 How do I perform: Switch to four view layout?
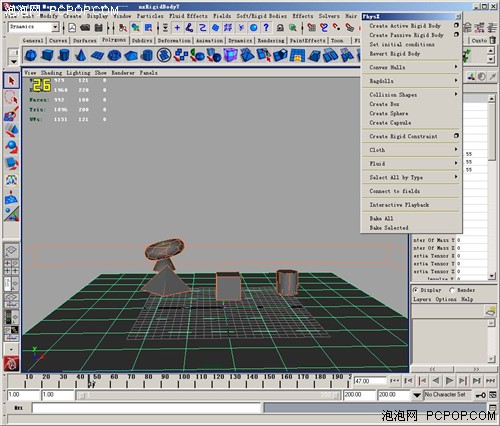(x=11, y=267)
